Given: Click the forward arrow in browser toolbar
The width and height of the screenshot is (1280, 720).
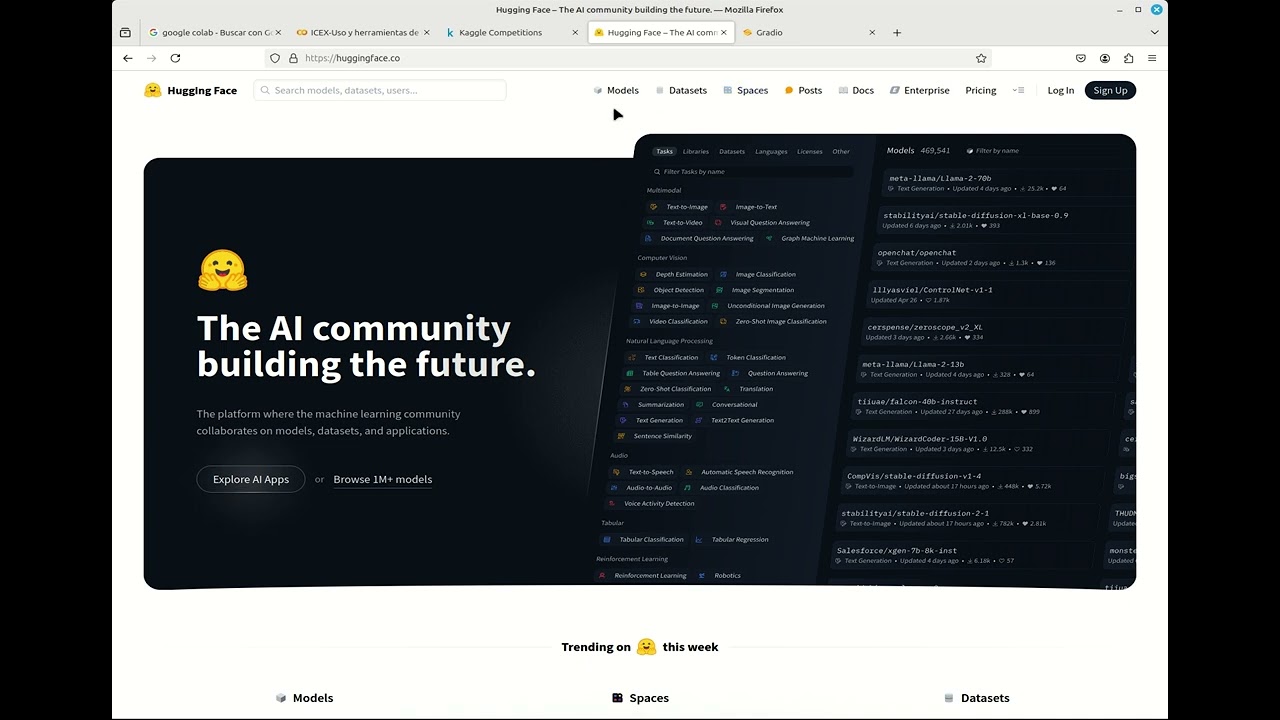Looking at the screenshot, I should pos(151,58).
